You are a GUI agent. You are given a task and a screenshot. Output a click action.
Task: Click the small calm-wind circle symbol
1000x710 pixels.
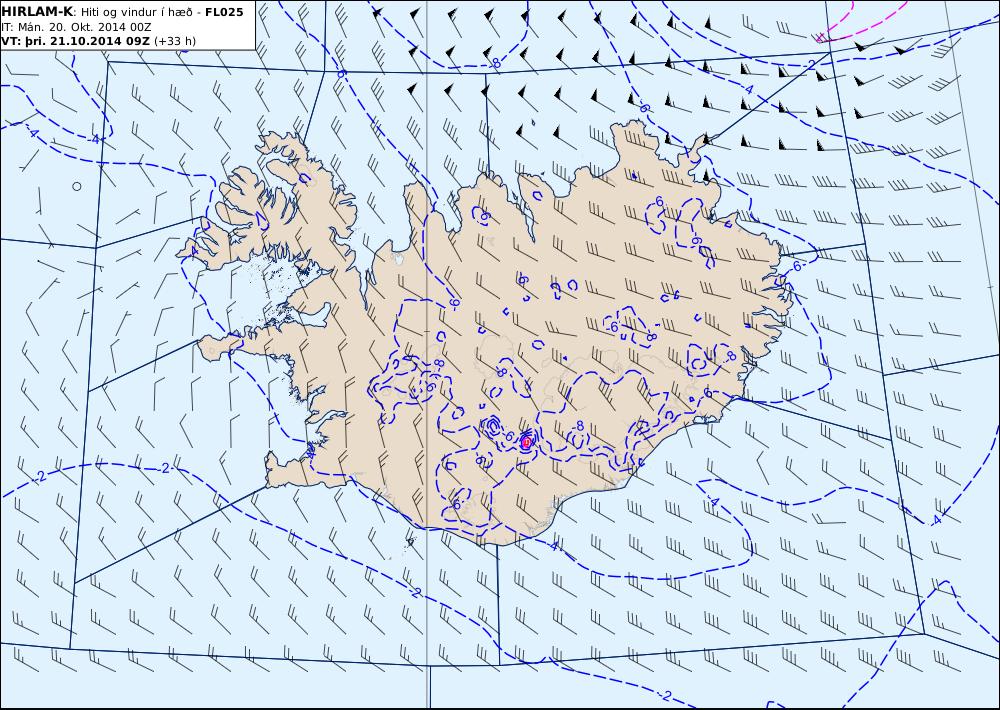[x=77, y=186]
